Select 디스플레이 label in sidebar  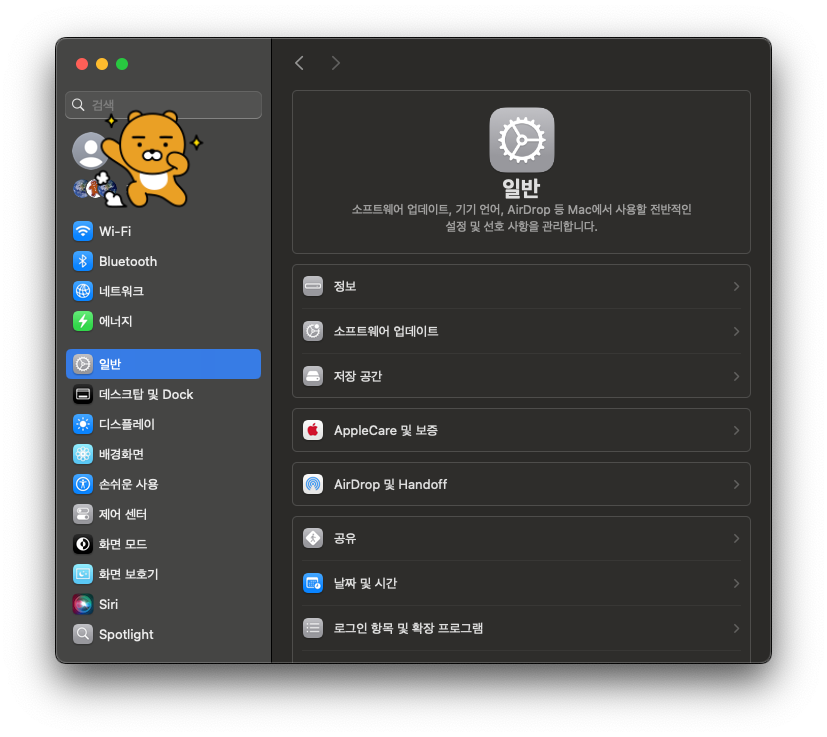tap(127, 424)
